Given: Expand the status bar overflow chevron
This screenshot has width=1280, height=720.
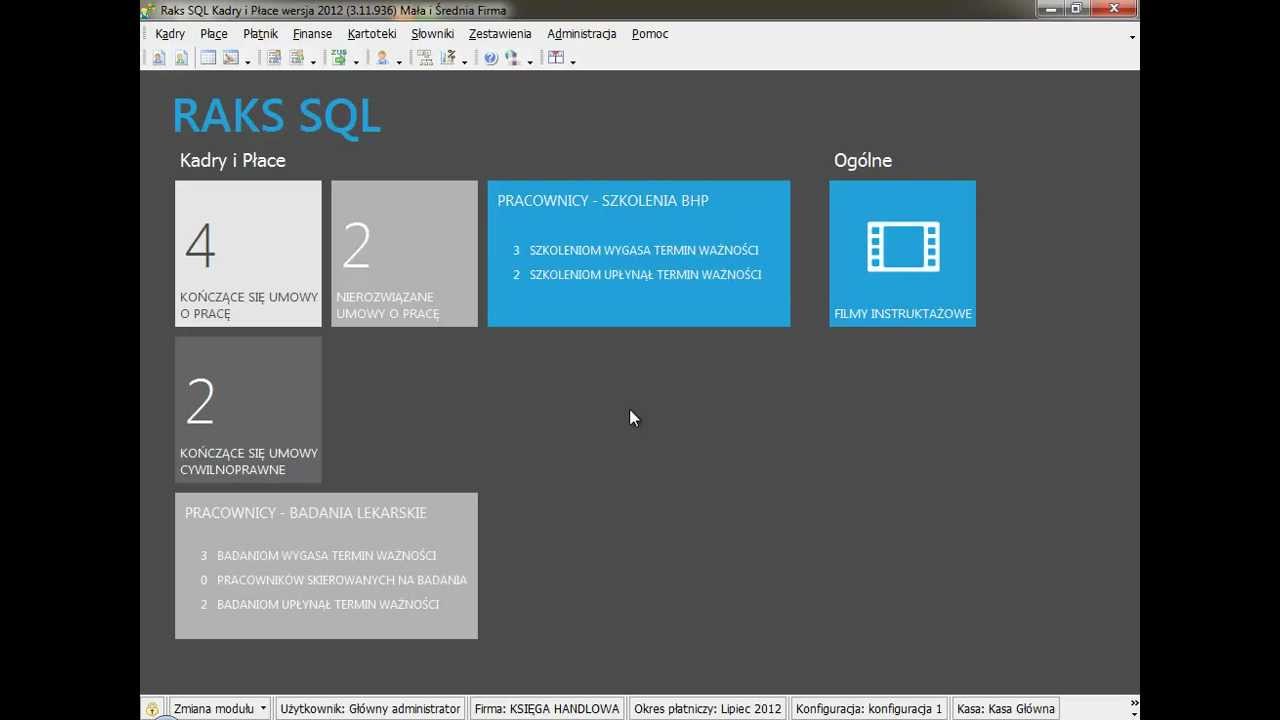Looking at the screenshot, I should [1133, 703].
